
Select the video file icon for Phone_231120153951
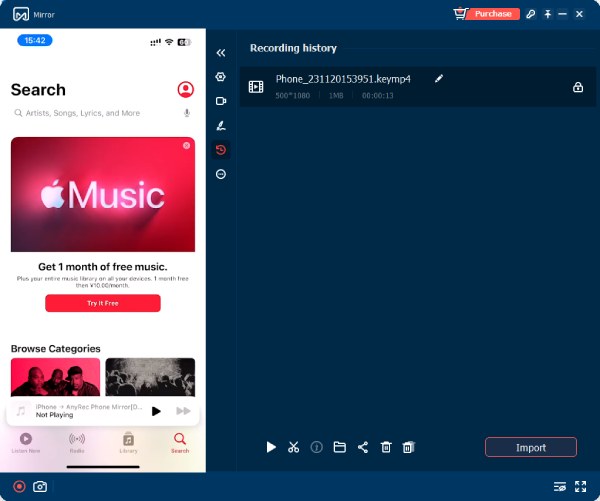256,87
